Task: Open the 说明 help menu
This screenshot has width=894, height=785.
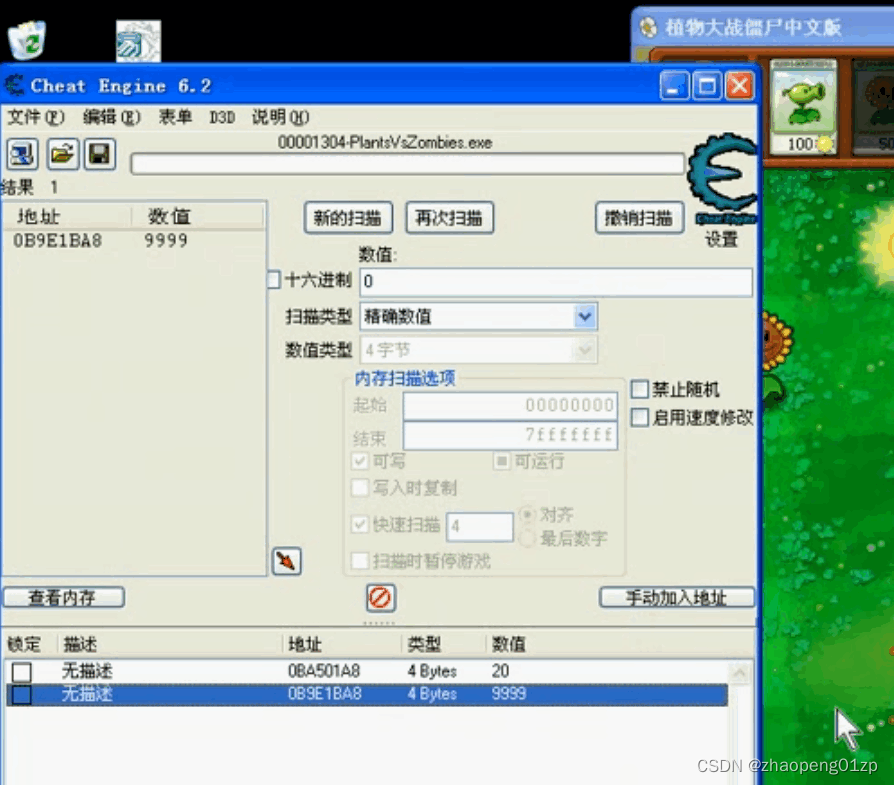Action: 280,117
